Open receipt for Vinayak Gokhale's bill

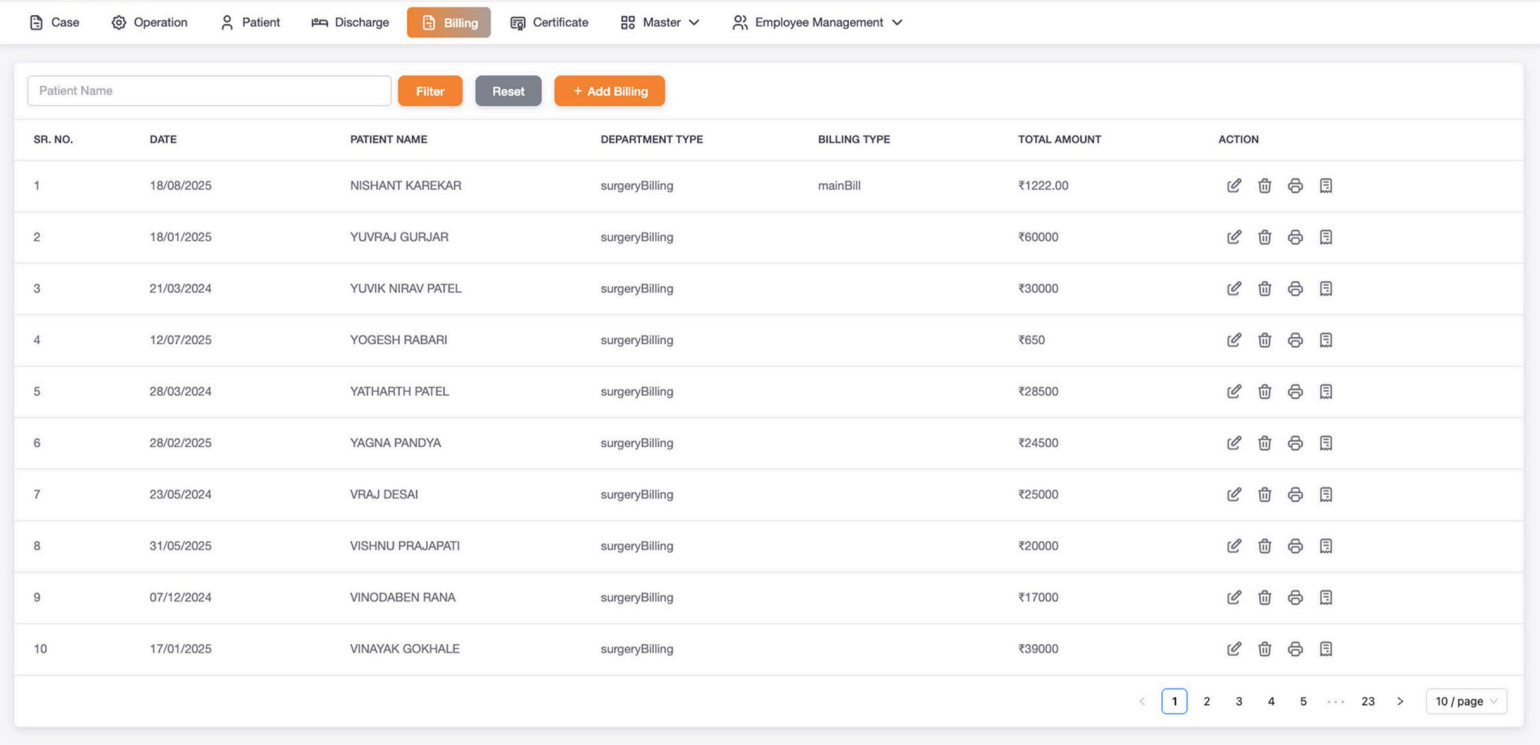(x=1326, y=649)
